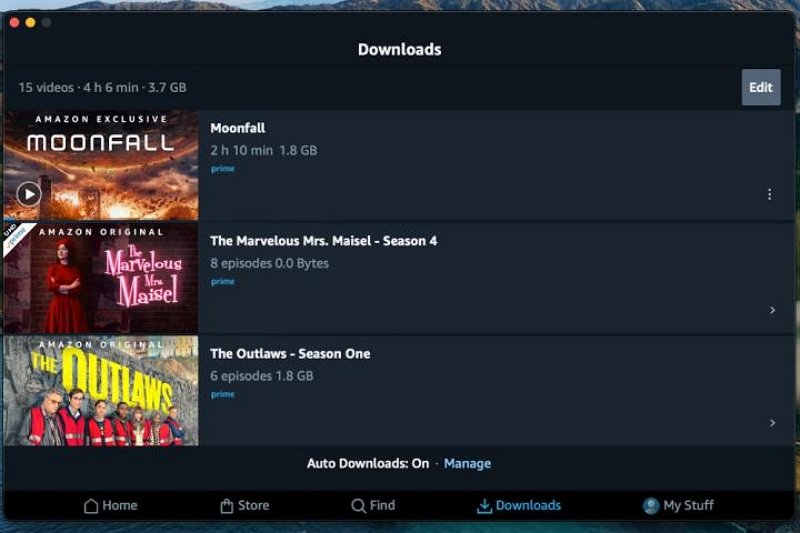Click the Edit button
The height and width of the screenshot is (533, 800).
tap(761, 87)
